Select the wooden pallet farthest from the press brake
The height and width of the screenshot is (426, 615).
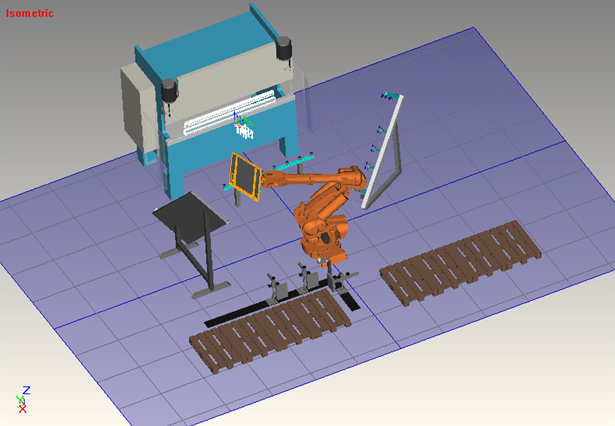461,262
